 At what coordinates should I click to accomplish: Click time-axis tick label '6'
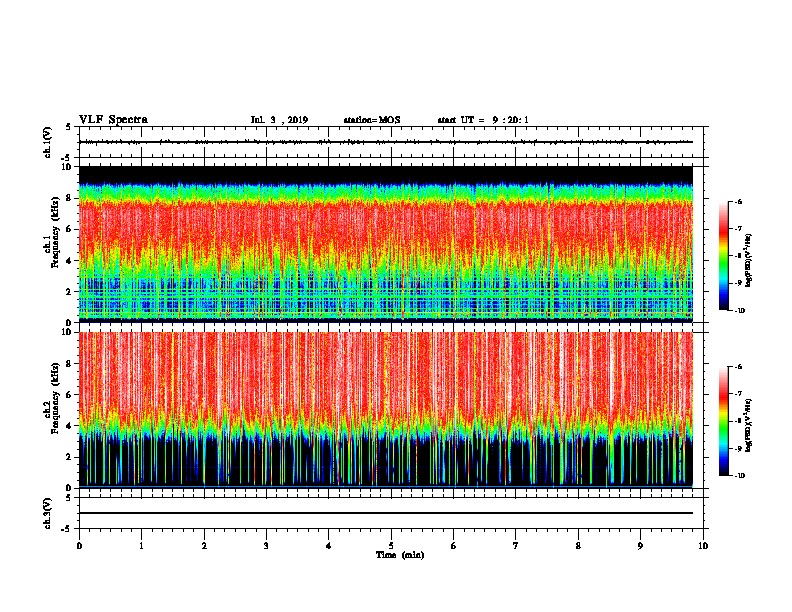(x=454, y=546)
